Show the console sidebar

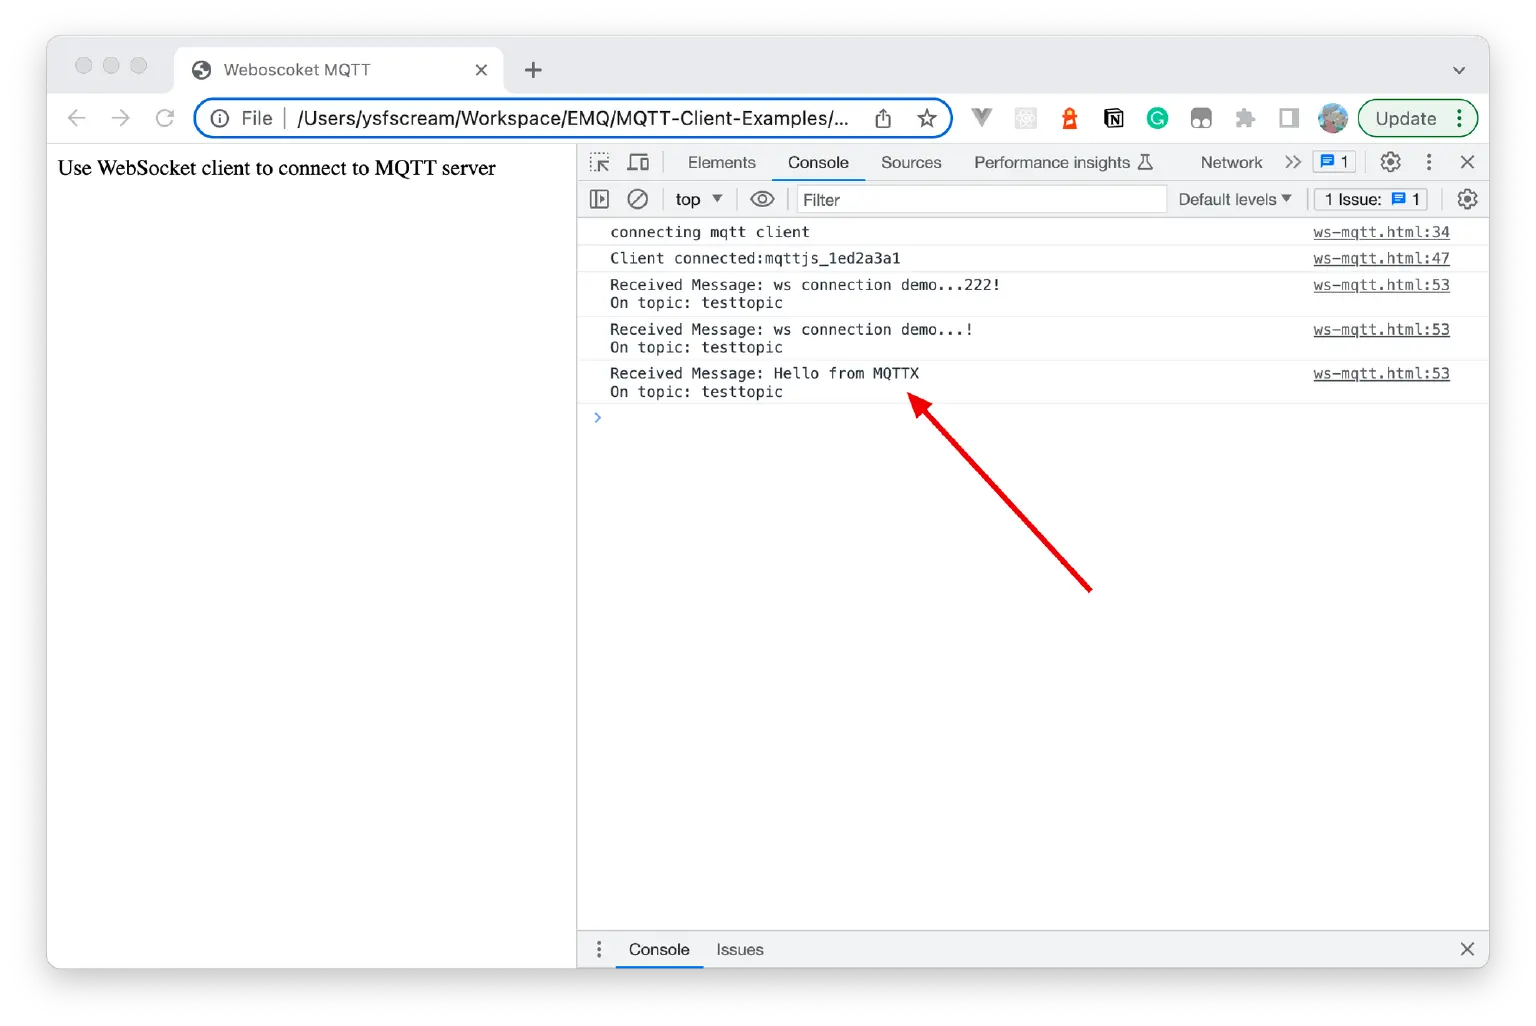pos(599,198)
